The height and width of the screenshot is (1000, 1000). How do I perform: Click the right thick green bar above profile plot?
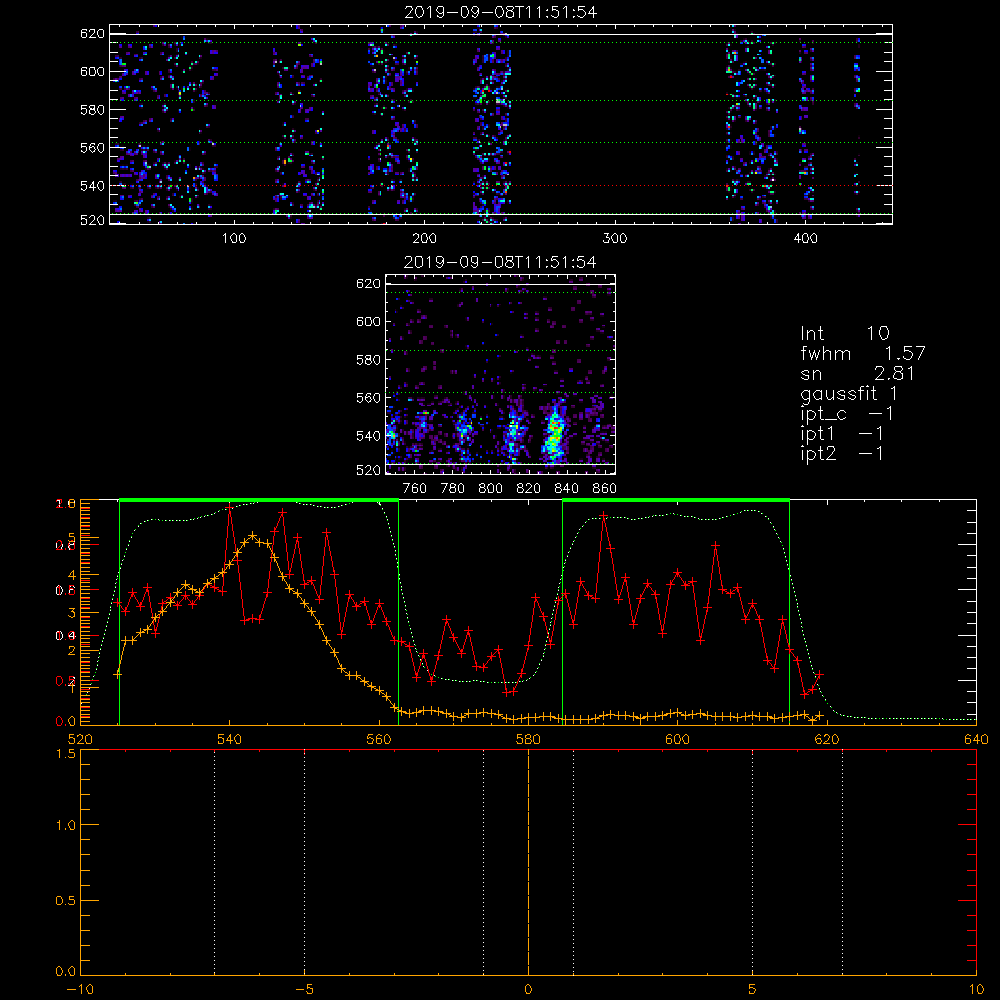pyautogui.click(x=676, y=500)
